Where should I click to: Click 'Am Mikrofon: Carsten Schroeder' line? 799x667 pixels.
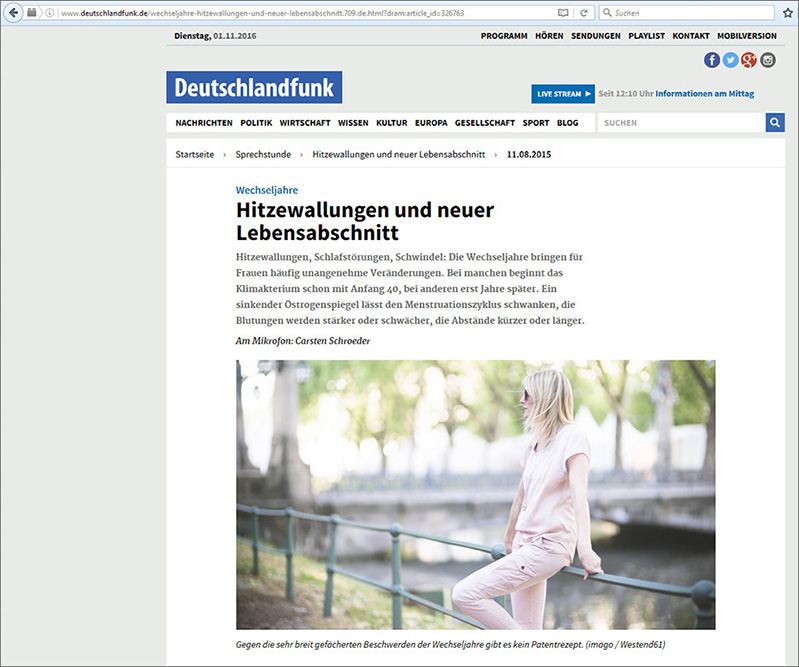[303, 341]
